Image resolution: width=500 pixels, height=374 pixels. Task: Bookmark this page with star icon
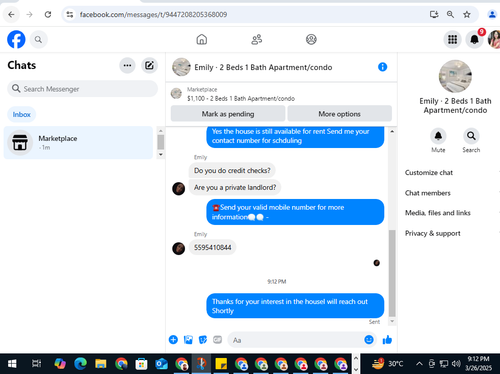click(x=467, y=14)
